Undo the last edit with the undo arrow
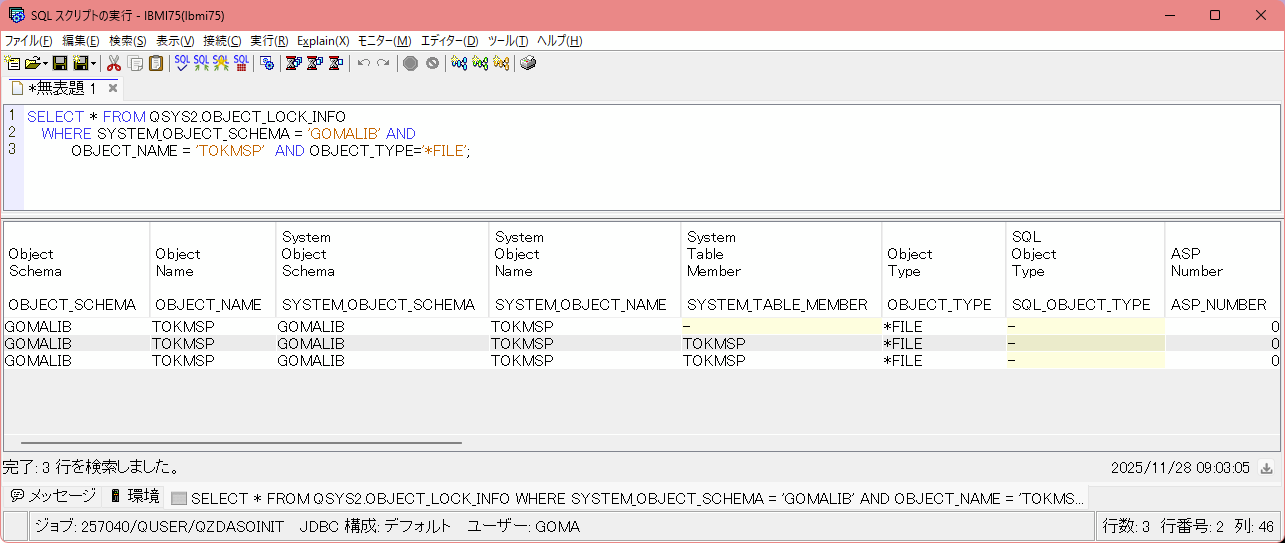This screenshot has height=543, width=1285. pos(364,63)
